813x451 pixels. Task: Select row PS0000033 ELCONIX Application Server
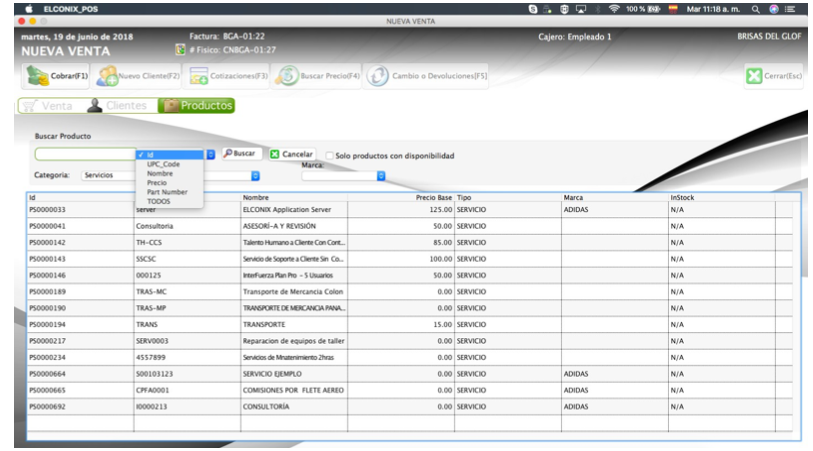click(410, 209)
